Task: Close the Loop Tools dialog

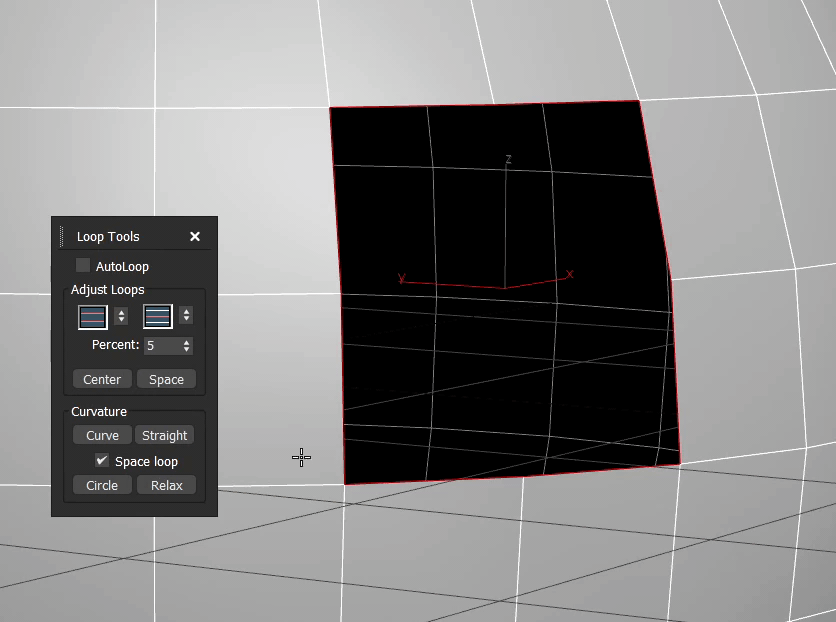Action: pos(195,236)
